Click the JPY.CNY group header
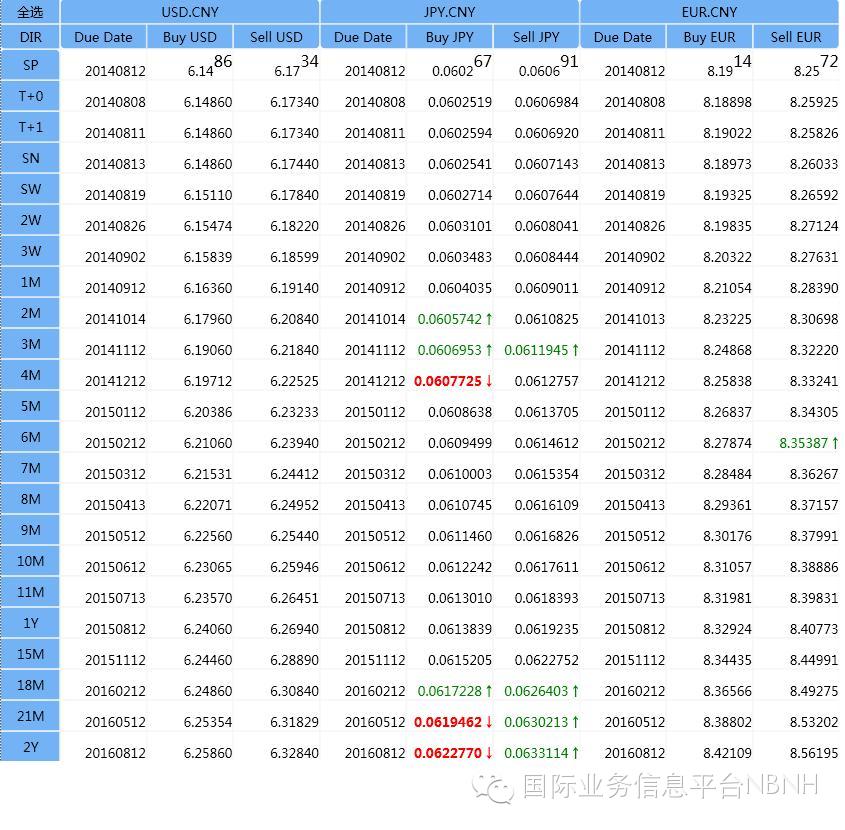Viewport: 845px width, 830px height. coord(449,12)
